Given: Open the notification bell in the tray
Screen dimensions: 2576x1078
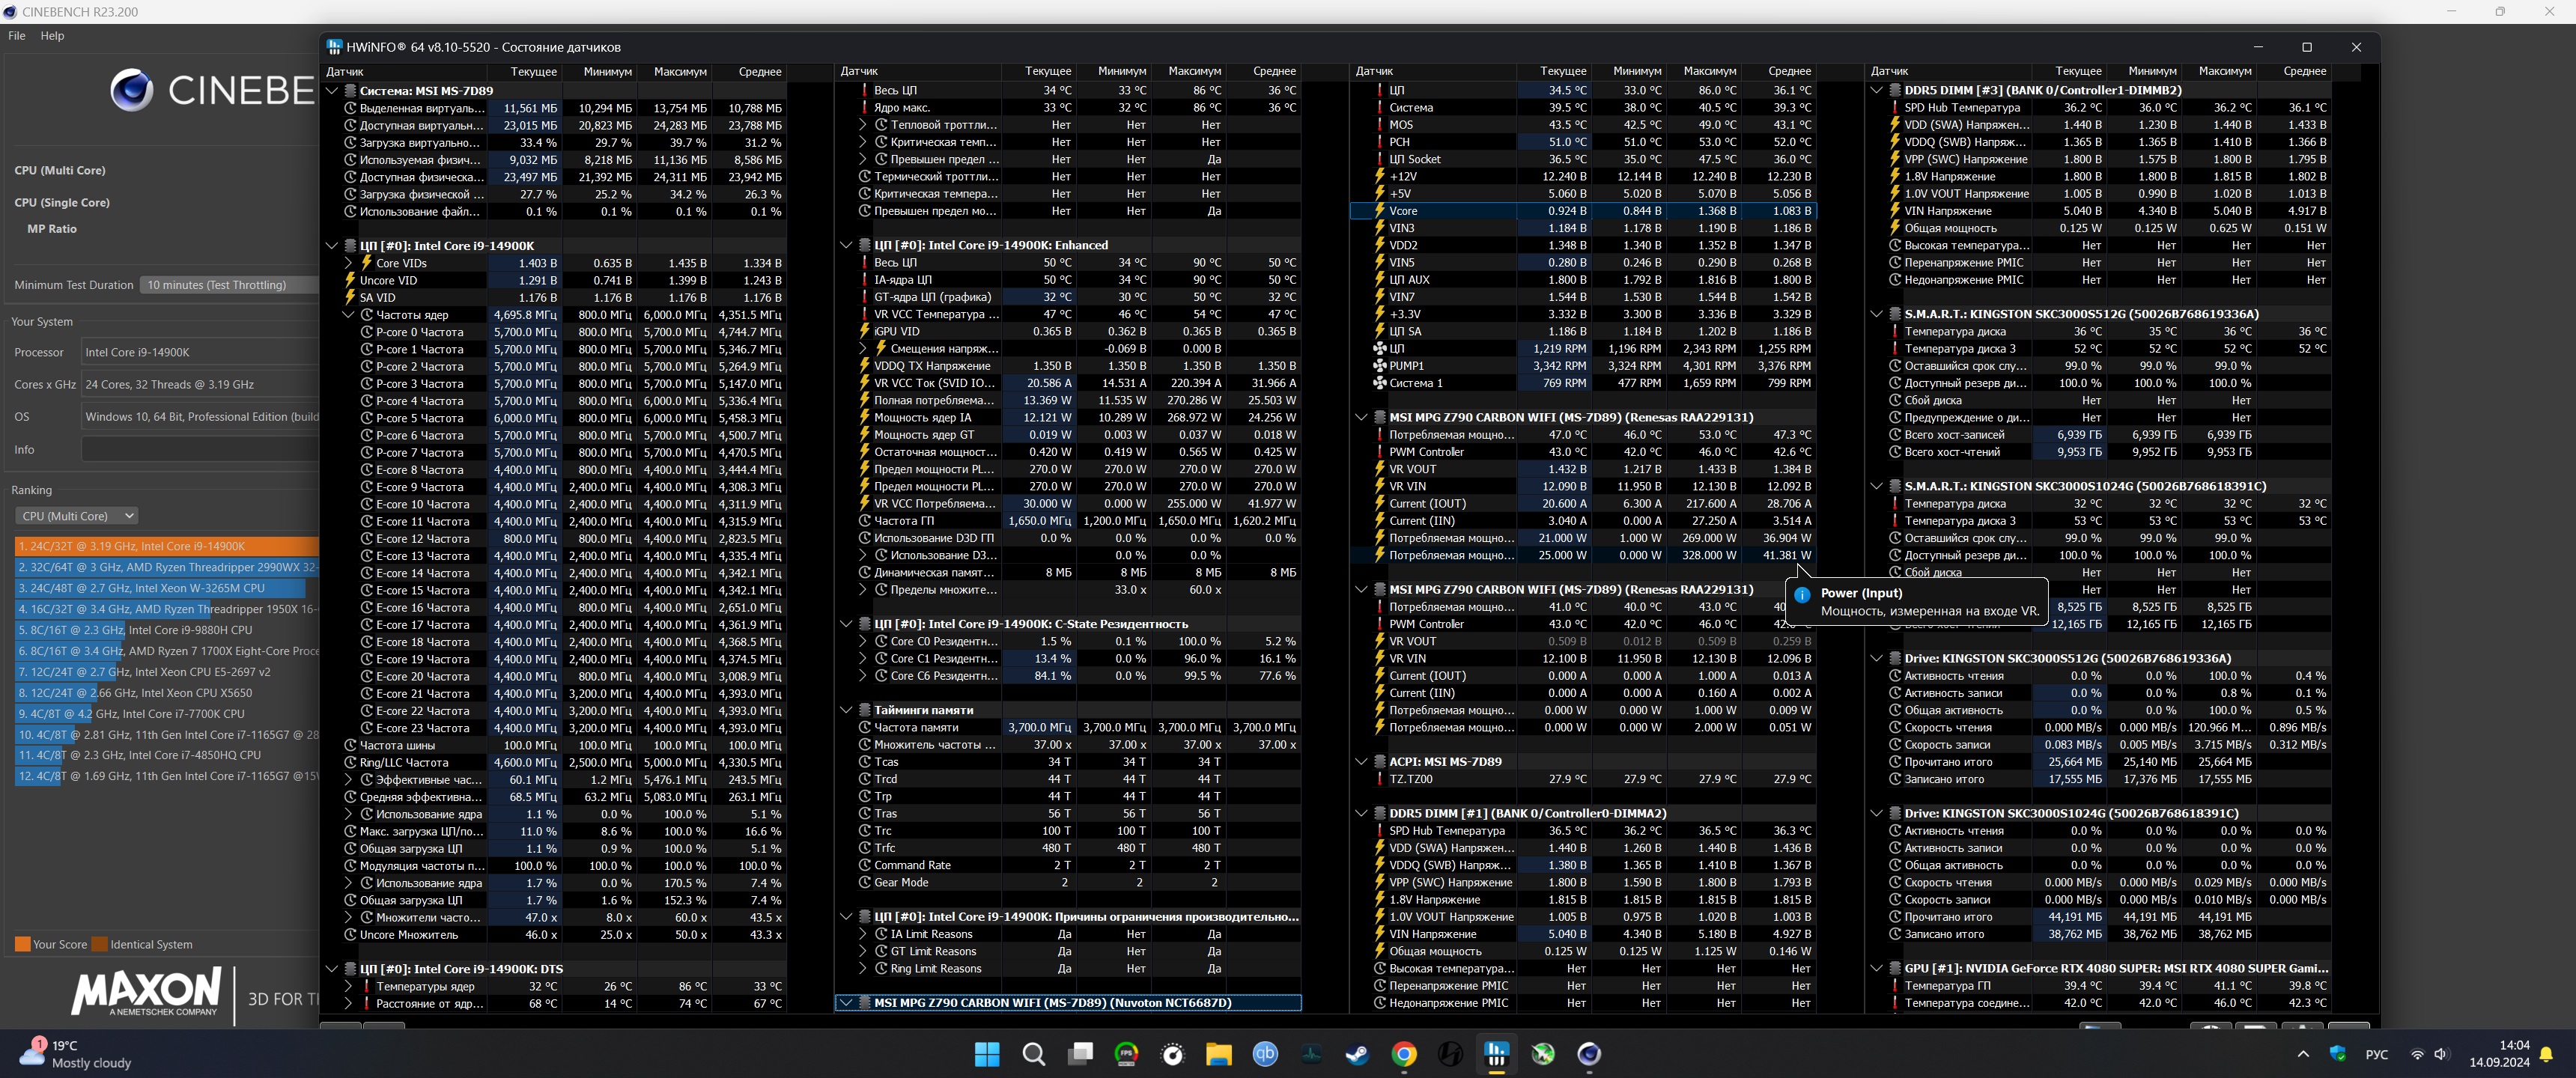Looking at the screenshot, I should coord(2546,1053).
